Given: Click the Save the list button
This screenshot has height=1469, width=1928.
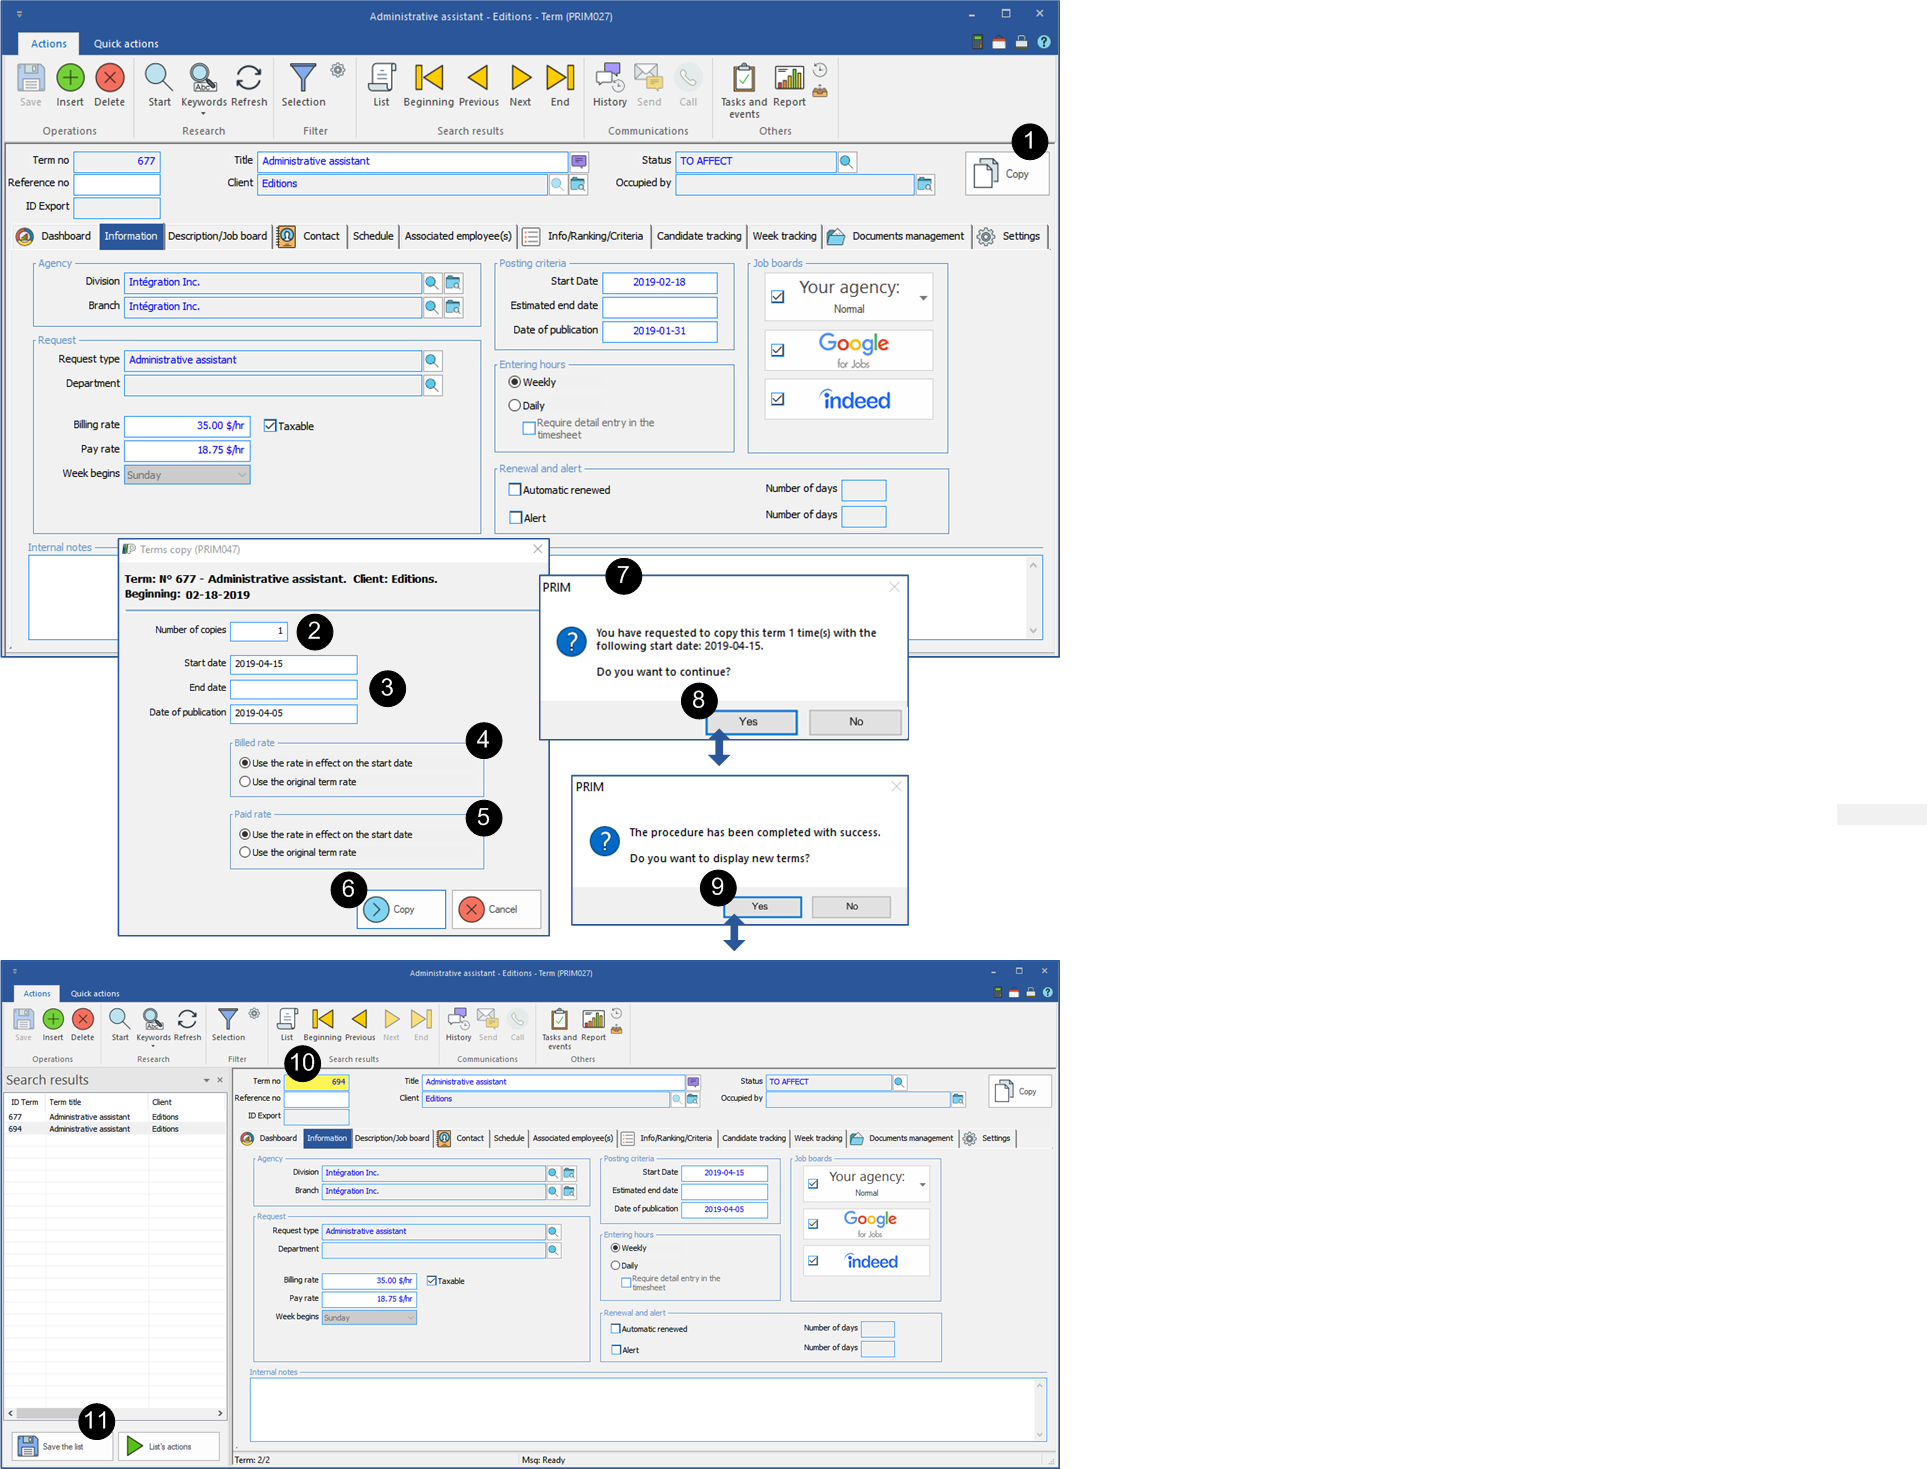Looking at the screenshot, I should point(62,1447).
